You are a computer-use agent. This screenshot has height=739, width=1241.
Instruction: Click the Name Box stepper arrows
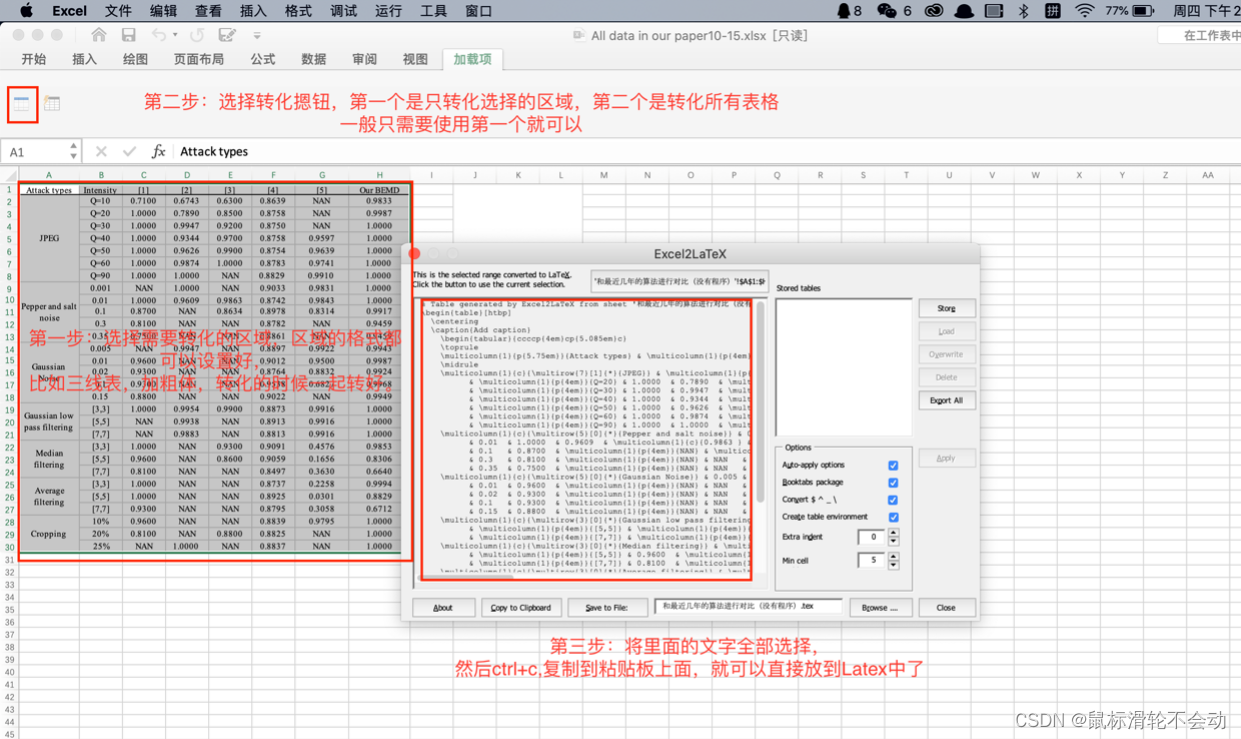click(x=73, y=152)
